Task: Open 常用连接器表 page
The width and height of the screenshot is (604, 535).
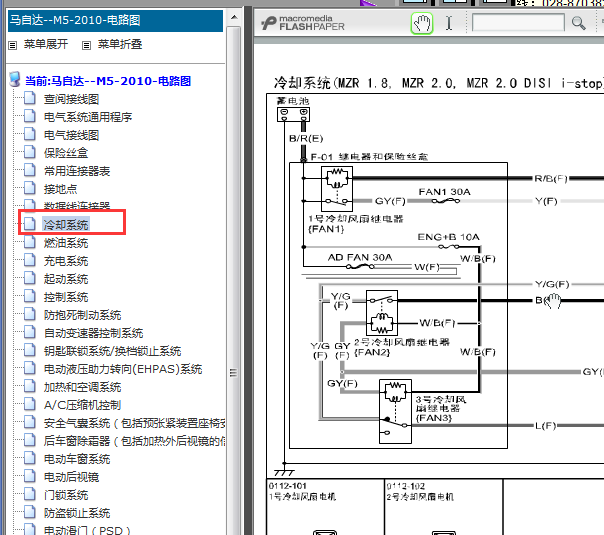Action: [77, 171]
